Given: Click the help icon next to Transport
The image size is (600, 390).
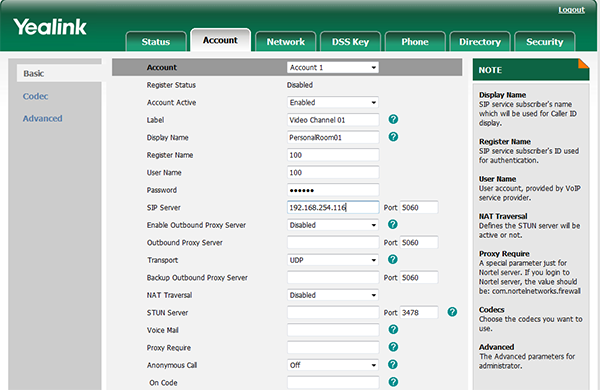Looking at the screenshot, I should (x=393, y=259).
